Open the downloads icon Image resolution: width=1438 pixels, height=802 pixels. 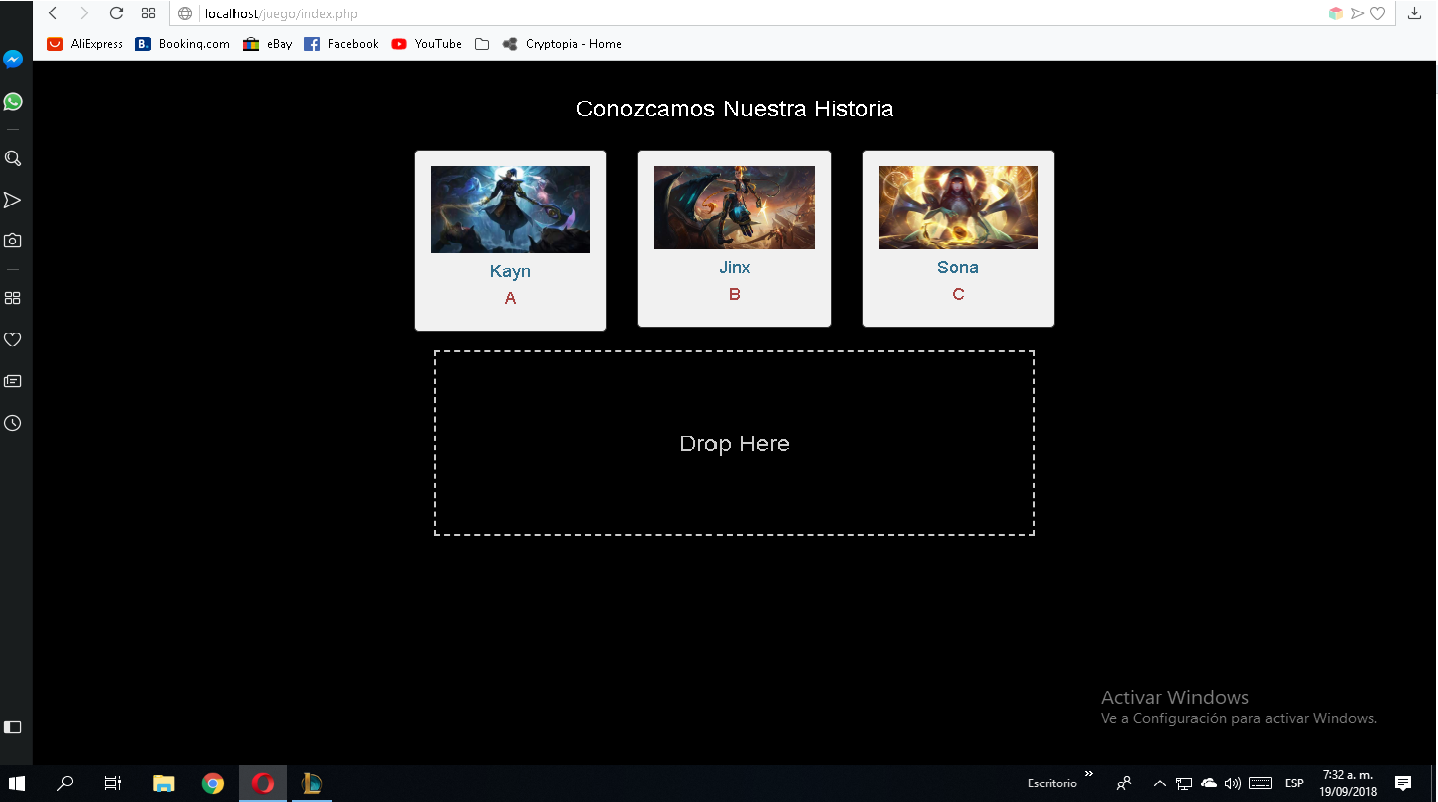pyautogui.click(x=1414, y=13)
